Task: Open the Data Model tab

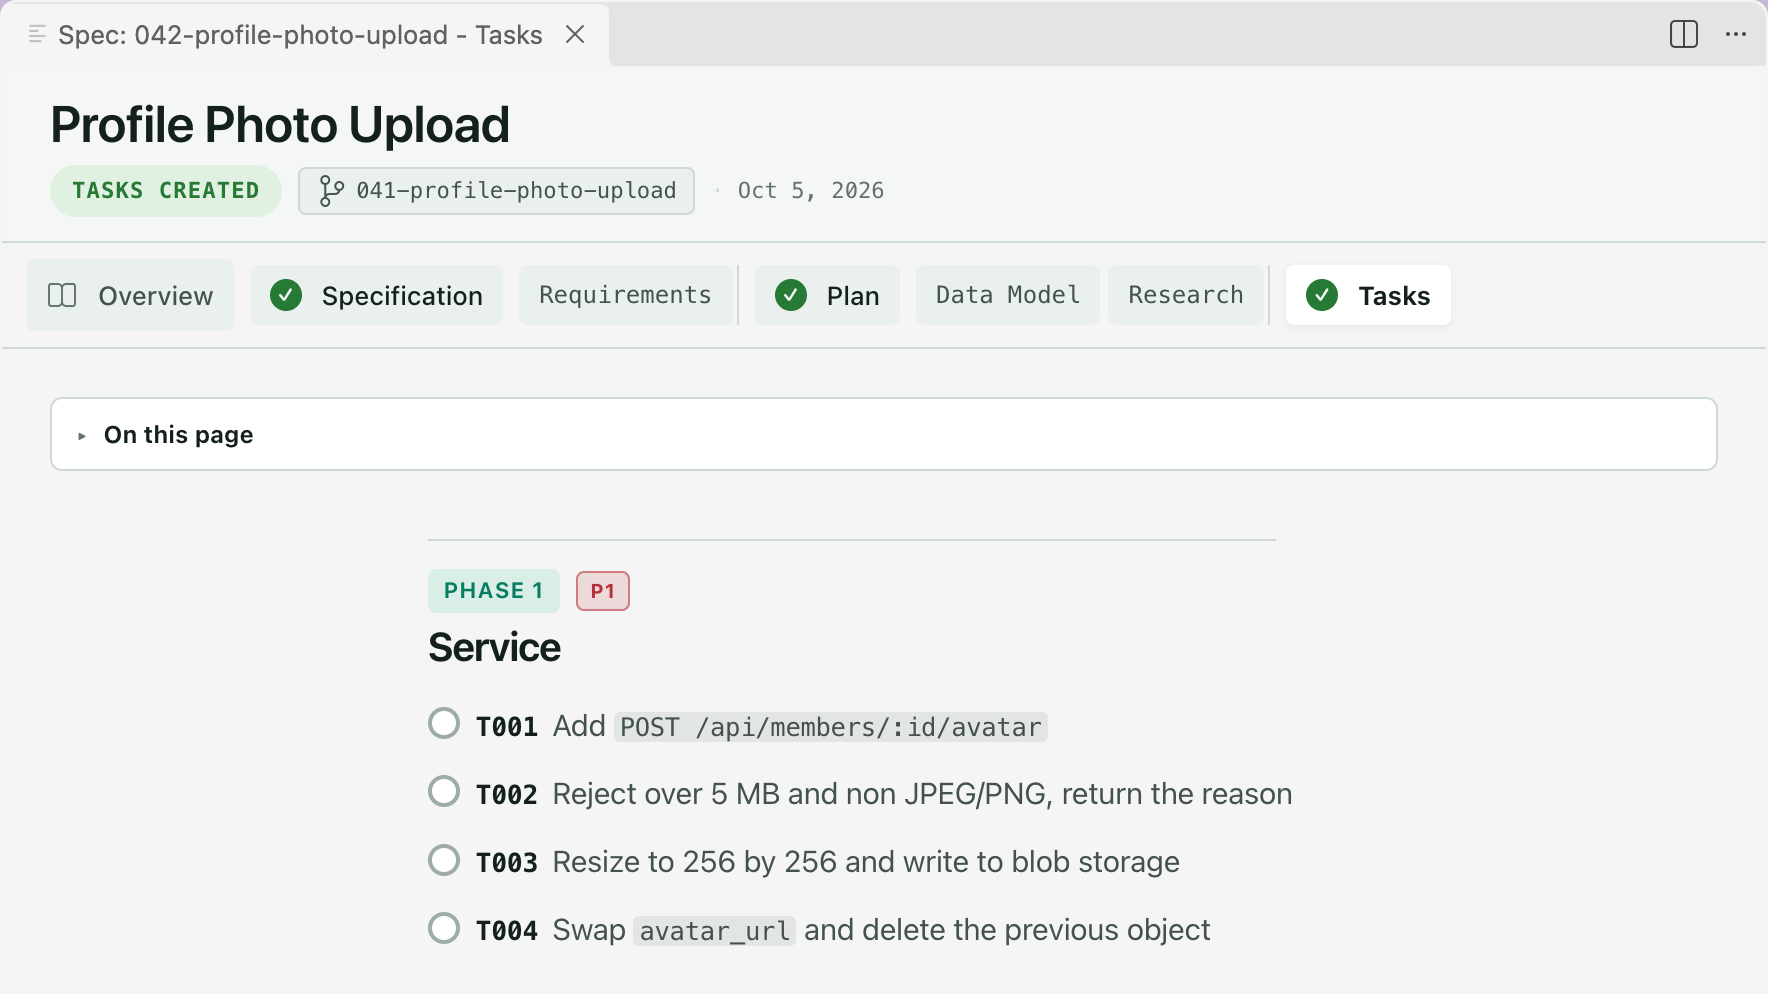Action: click(1007, 295)
